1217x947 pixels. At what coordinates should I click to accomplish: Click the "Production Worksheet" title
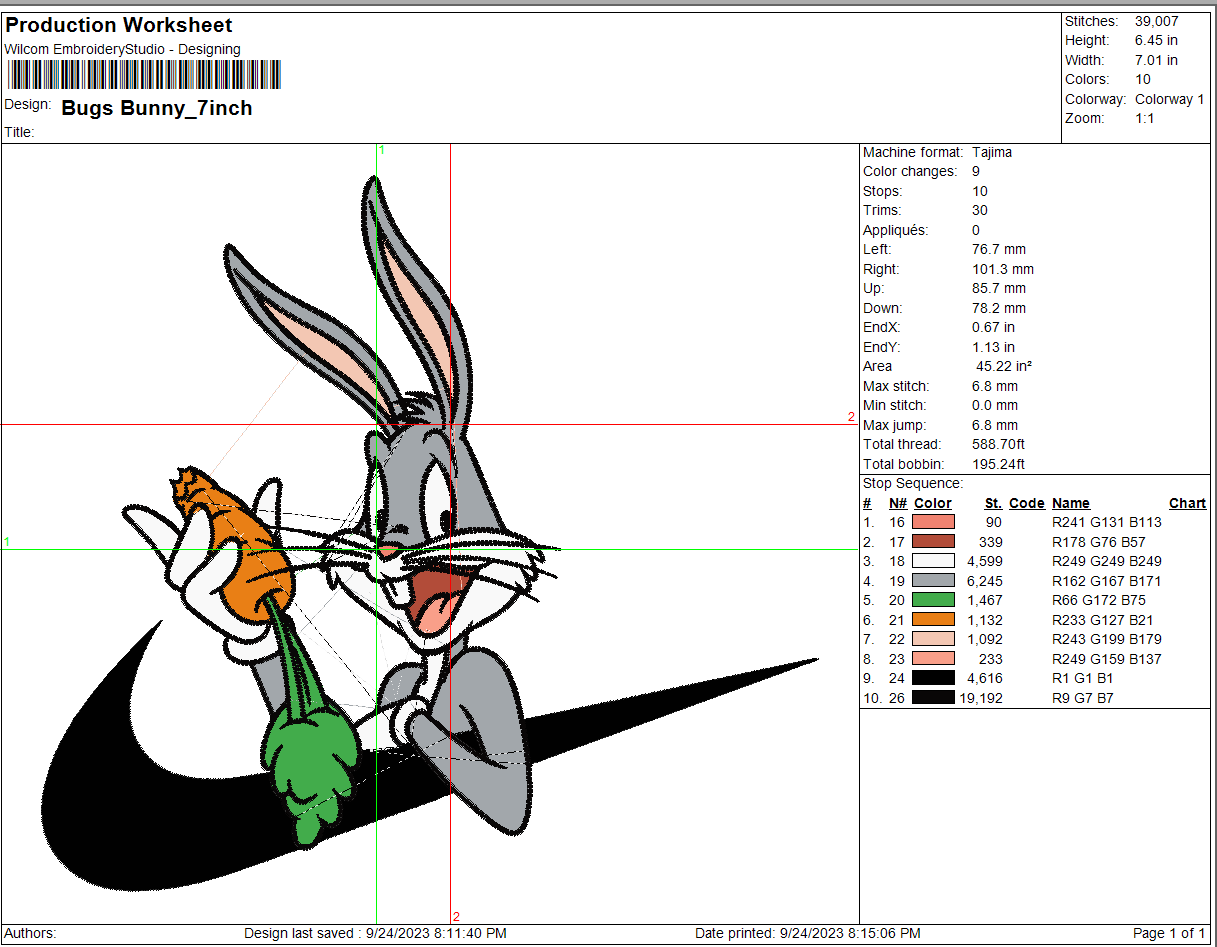[119, 25]
